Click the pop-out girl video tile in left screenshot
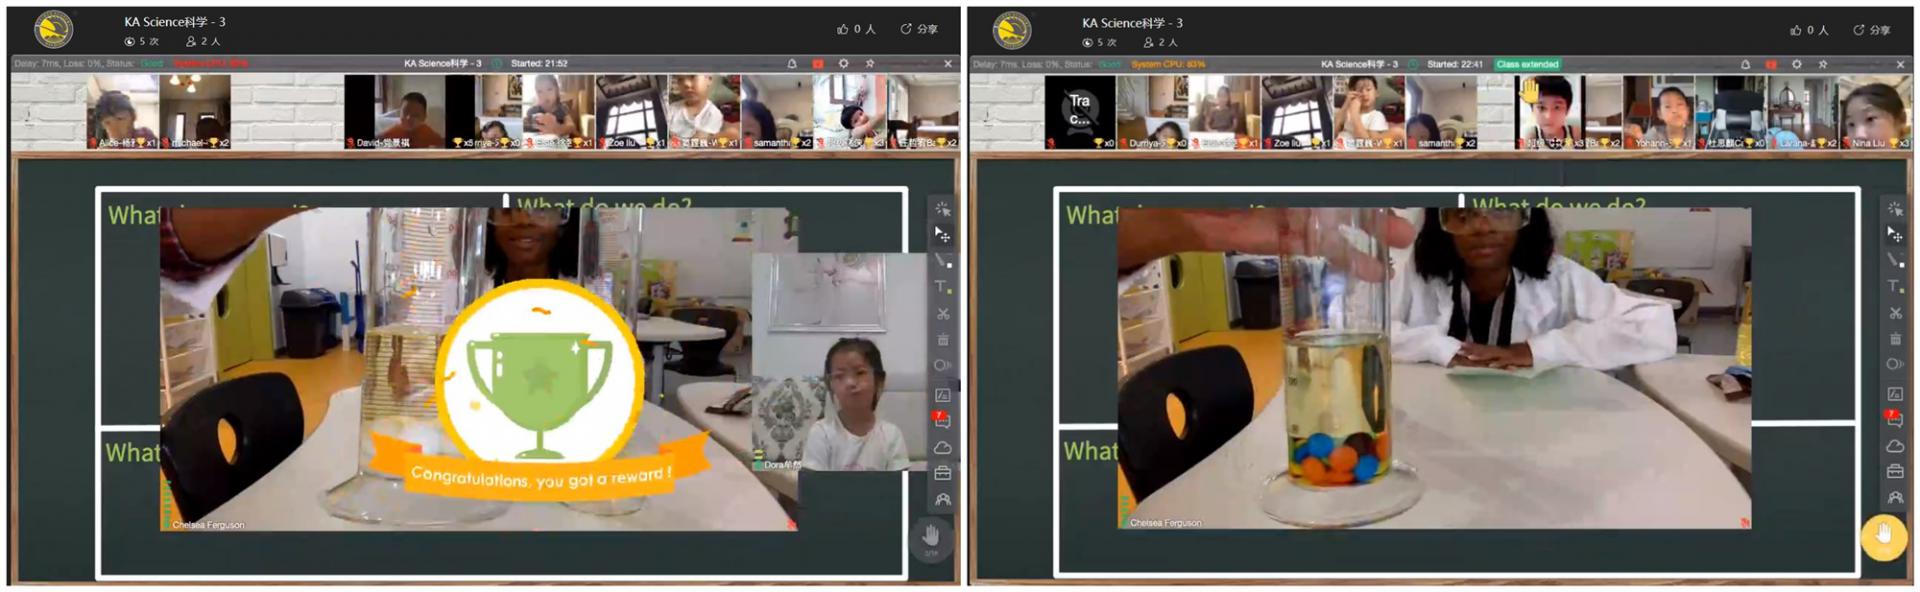 (x=838, y=362)
